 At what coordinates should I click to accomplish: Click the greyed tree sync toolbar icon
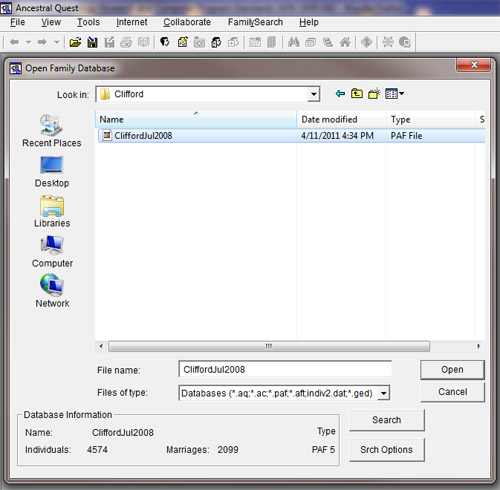(x=388, y=42)
